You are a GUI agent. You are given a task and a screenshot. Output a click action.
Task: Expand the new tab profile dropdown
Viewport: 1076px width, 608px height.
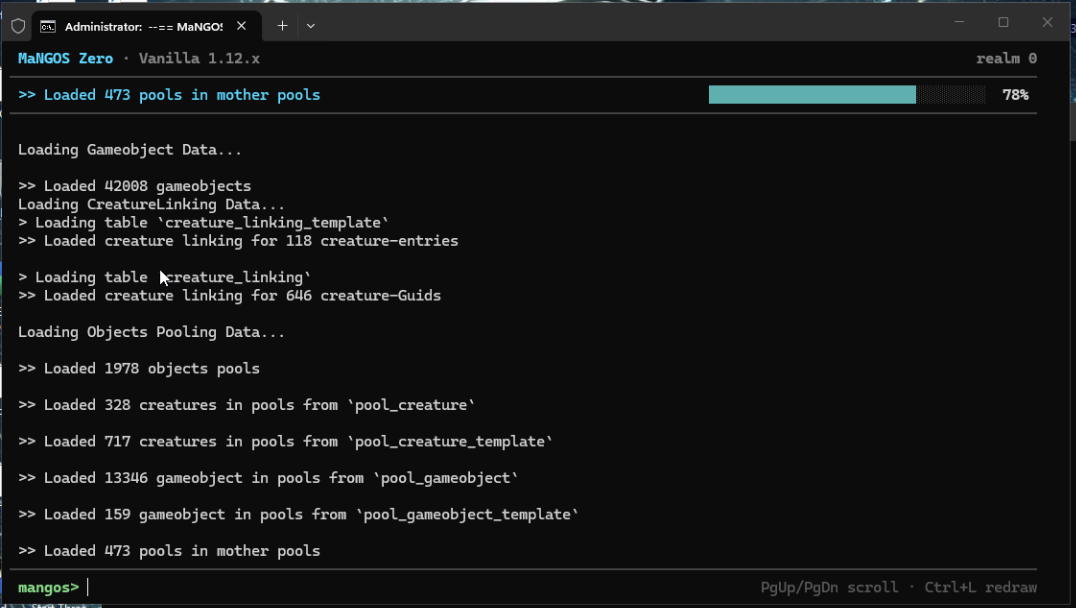[311, 26]
